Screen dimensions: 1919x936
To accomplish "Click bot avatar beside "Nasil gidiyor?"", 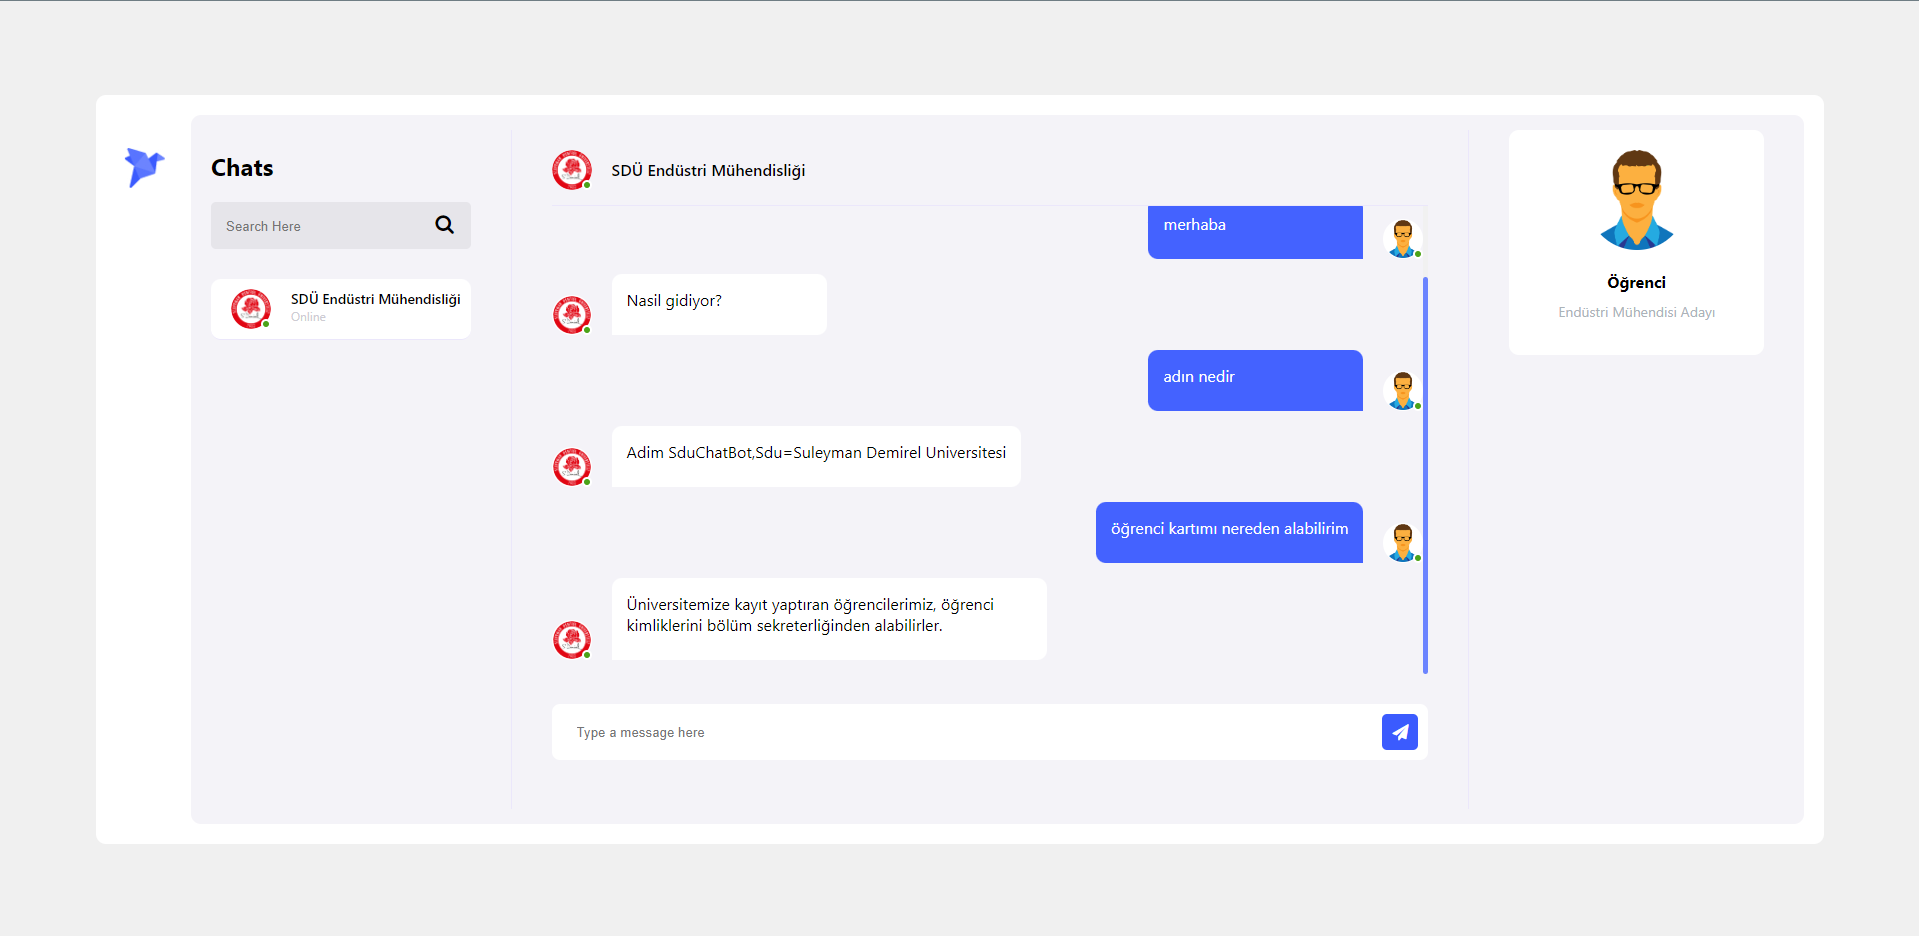I will (x=572, y=315).
